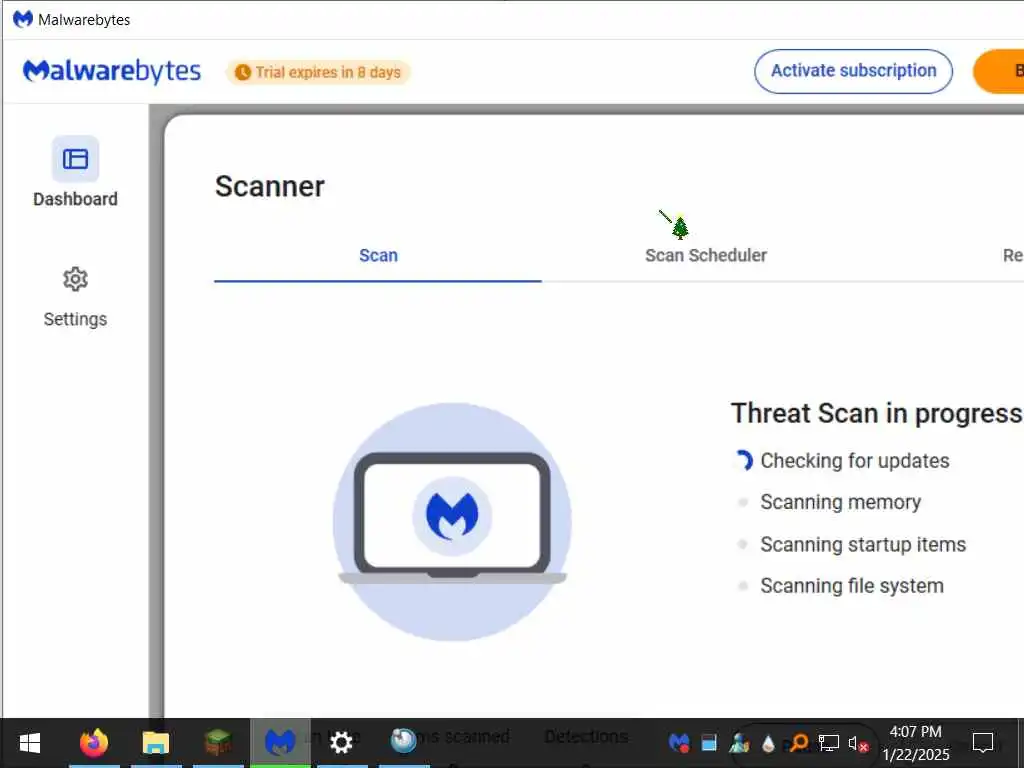This screenshot has width=1024, height=768.
Task: Open the Windows Start menu
Action: point(30,743)
